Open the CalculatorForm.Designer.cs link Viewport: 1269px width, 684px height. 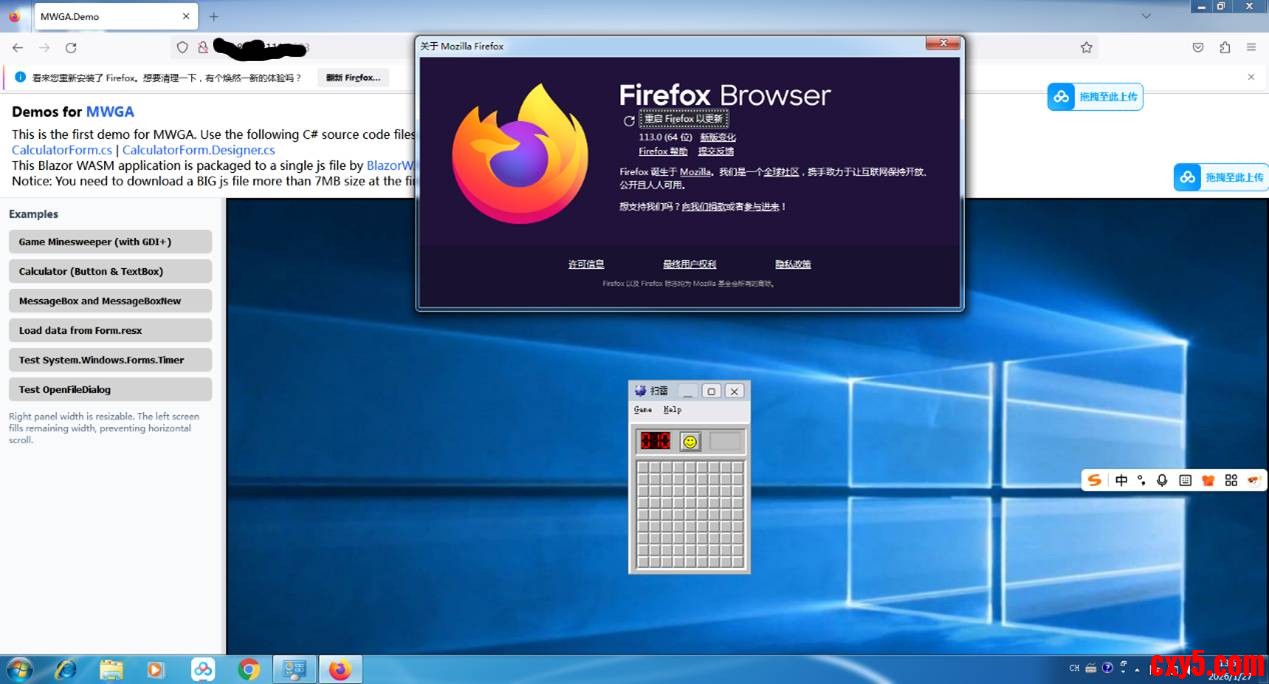tap(198, 150)
